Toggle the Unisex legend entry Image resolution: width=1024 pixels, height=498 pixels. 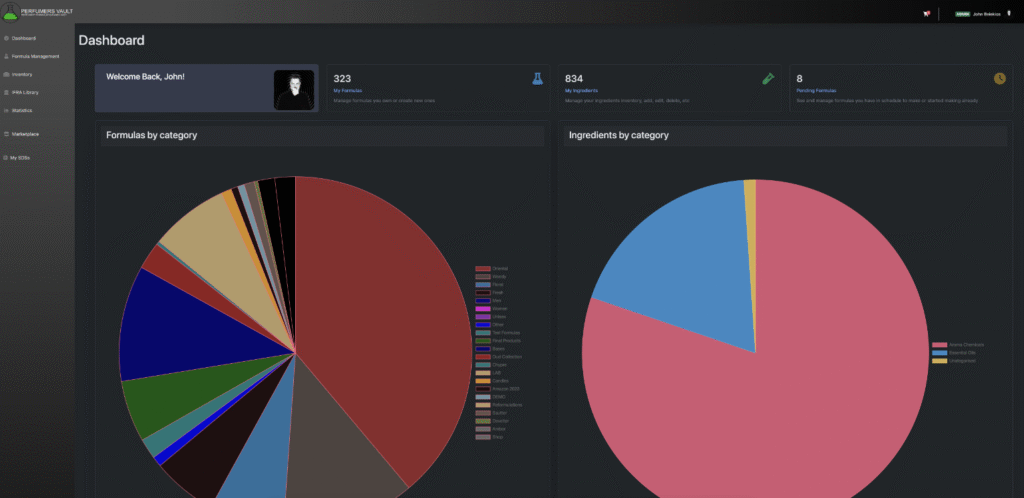click(490, 317)
